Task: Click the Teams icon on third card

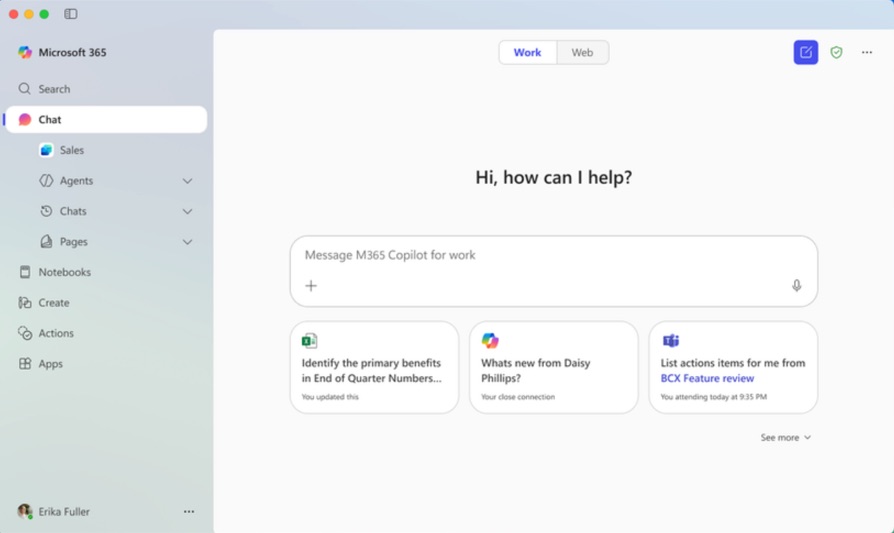Action: (x=670, y=341)
